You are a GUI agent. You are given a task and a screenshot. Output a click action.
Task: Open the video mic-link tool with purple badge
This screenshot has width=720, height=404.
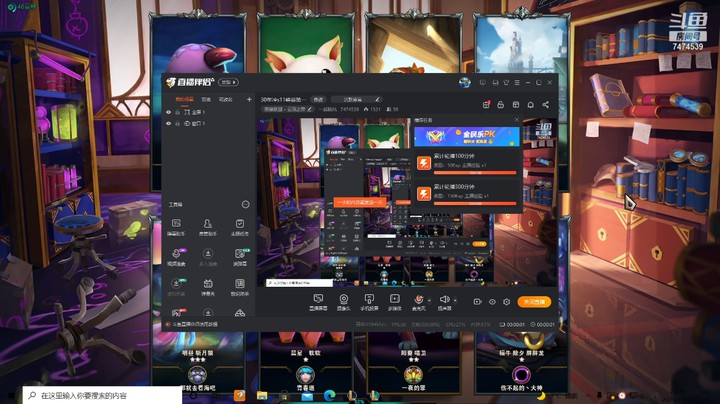(x=176, y=257)
